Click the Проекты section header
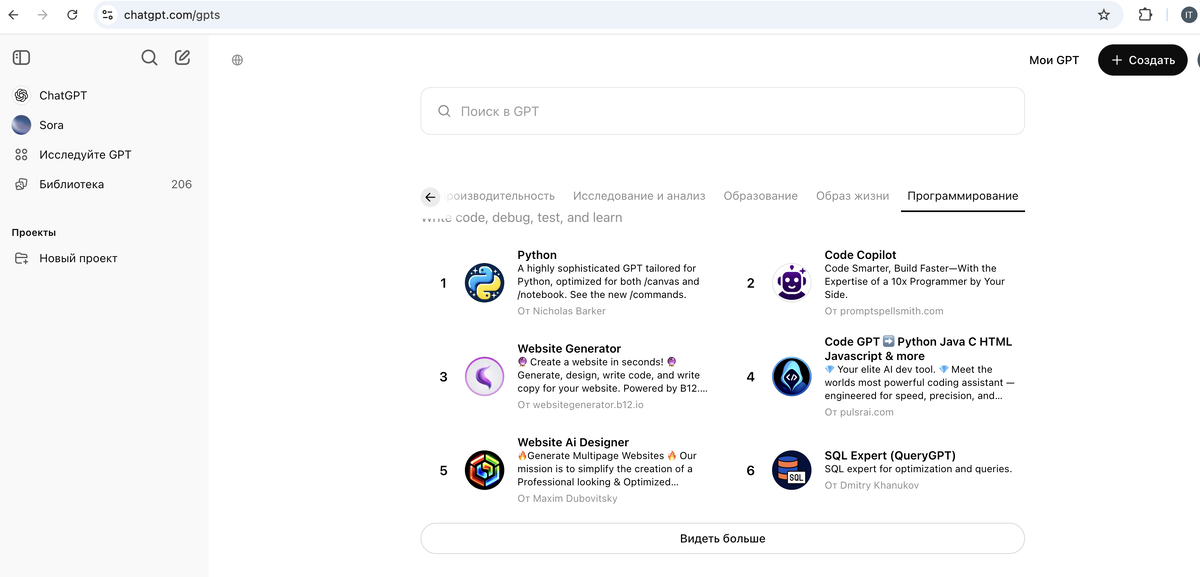 (x=34, y=232)
